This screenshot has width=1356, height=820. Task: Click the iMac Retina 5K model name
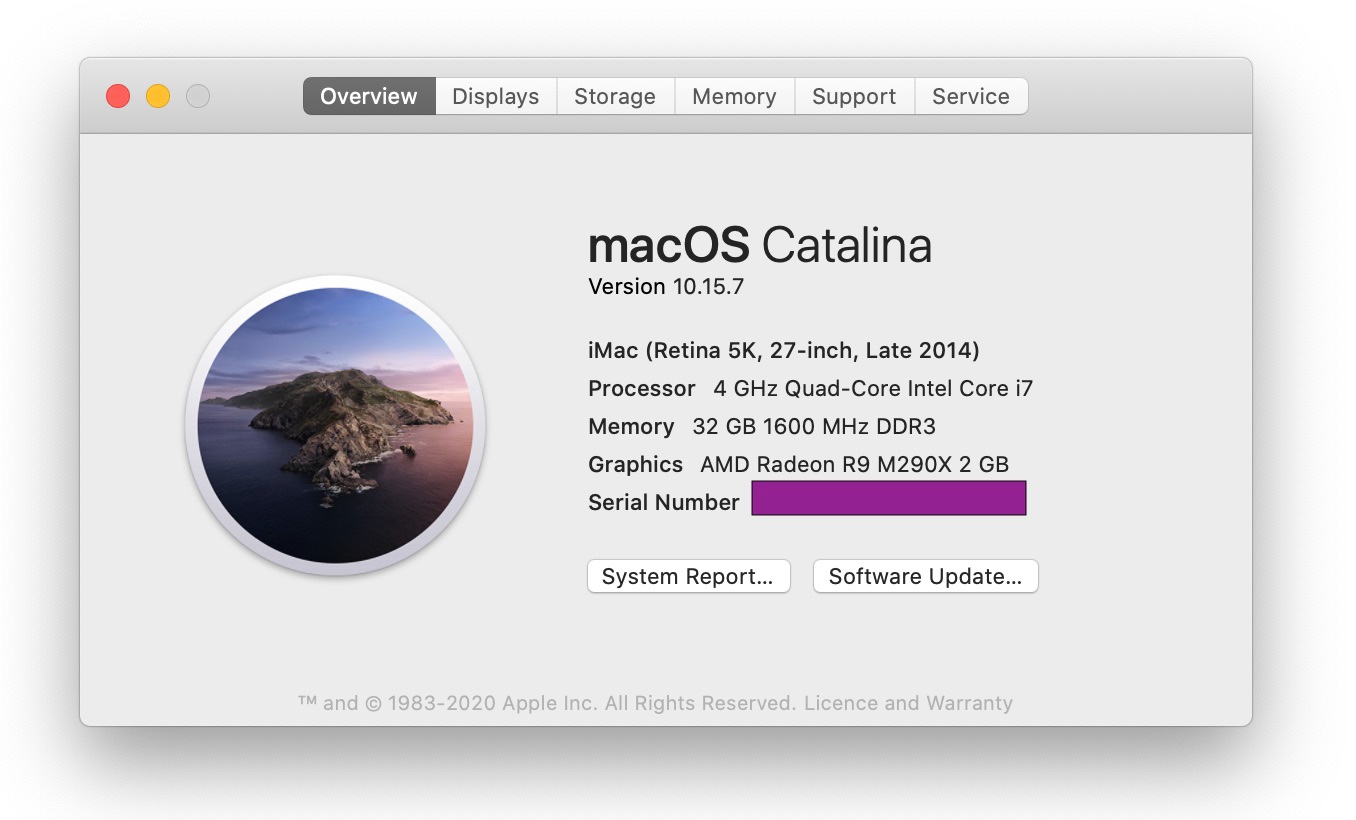pyautogui.click(x=783, y=350)
